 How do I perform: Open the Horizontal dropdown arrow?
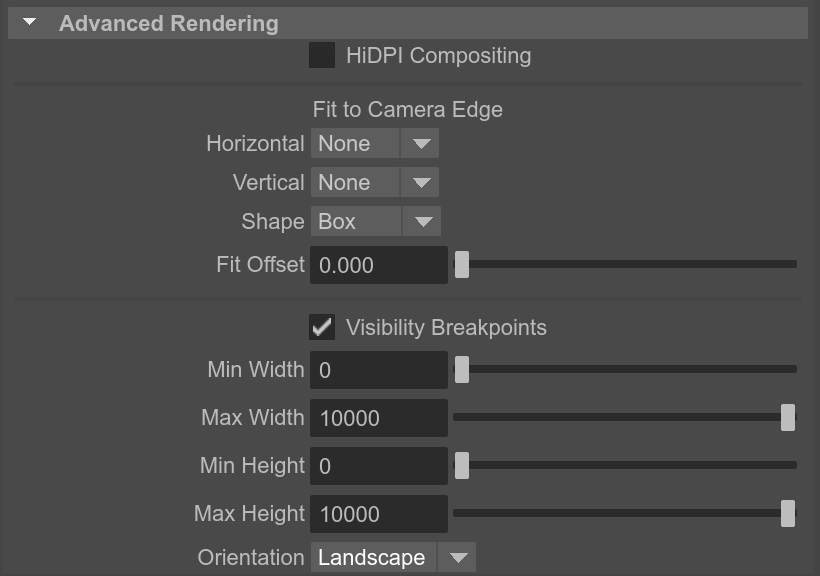(420, 143)
